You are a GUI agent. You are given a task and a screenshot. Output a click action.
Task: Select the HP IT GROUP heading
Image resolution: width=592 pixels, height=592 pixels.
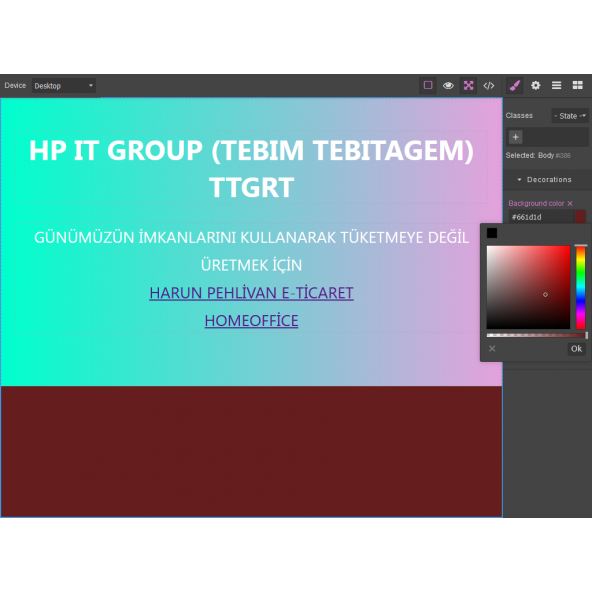click(251, 168)
